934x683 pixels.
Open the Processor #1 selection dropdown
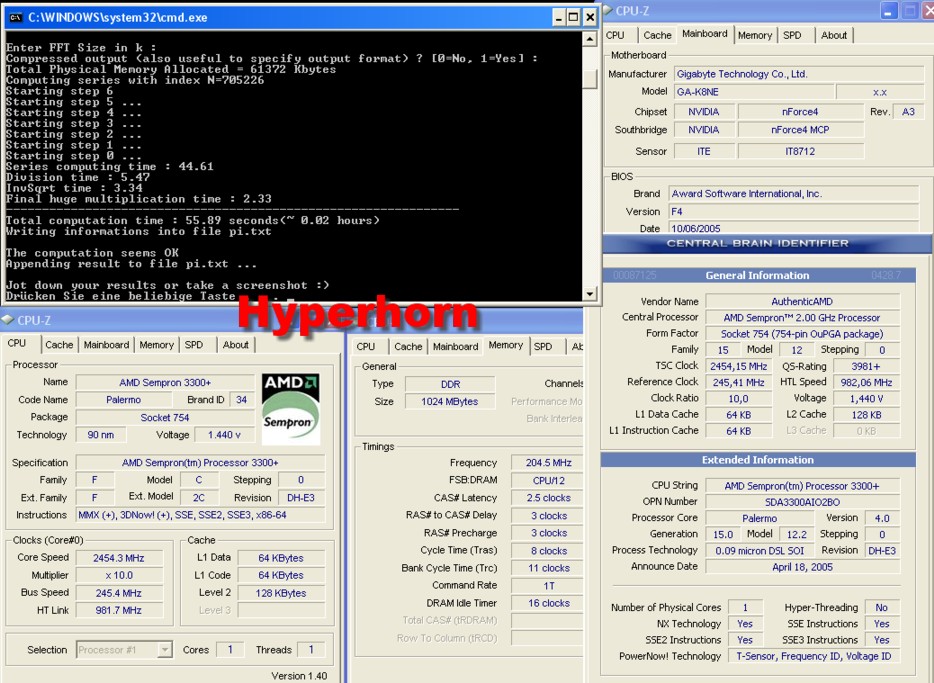pyautogui.click(x=165, y=650)
